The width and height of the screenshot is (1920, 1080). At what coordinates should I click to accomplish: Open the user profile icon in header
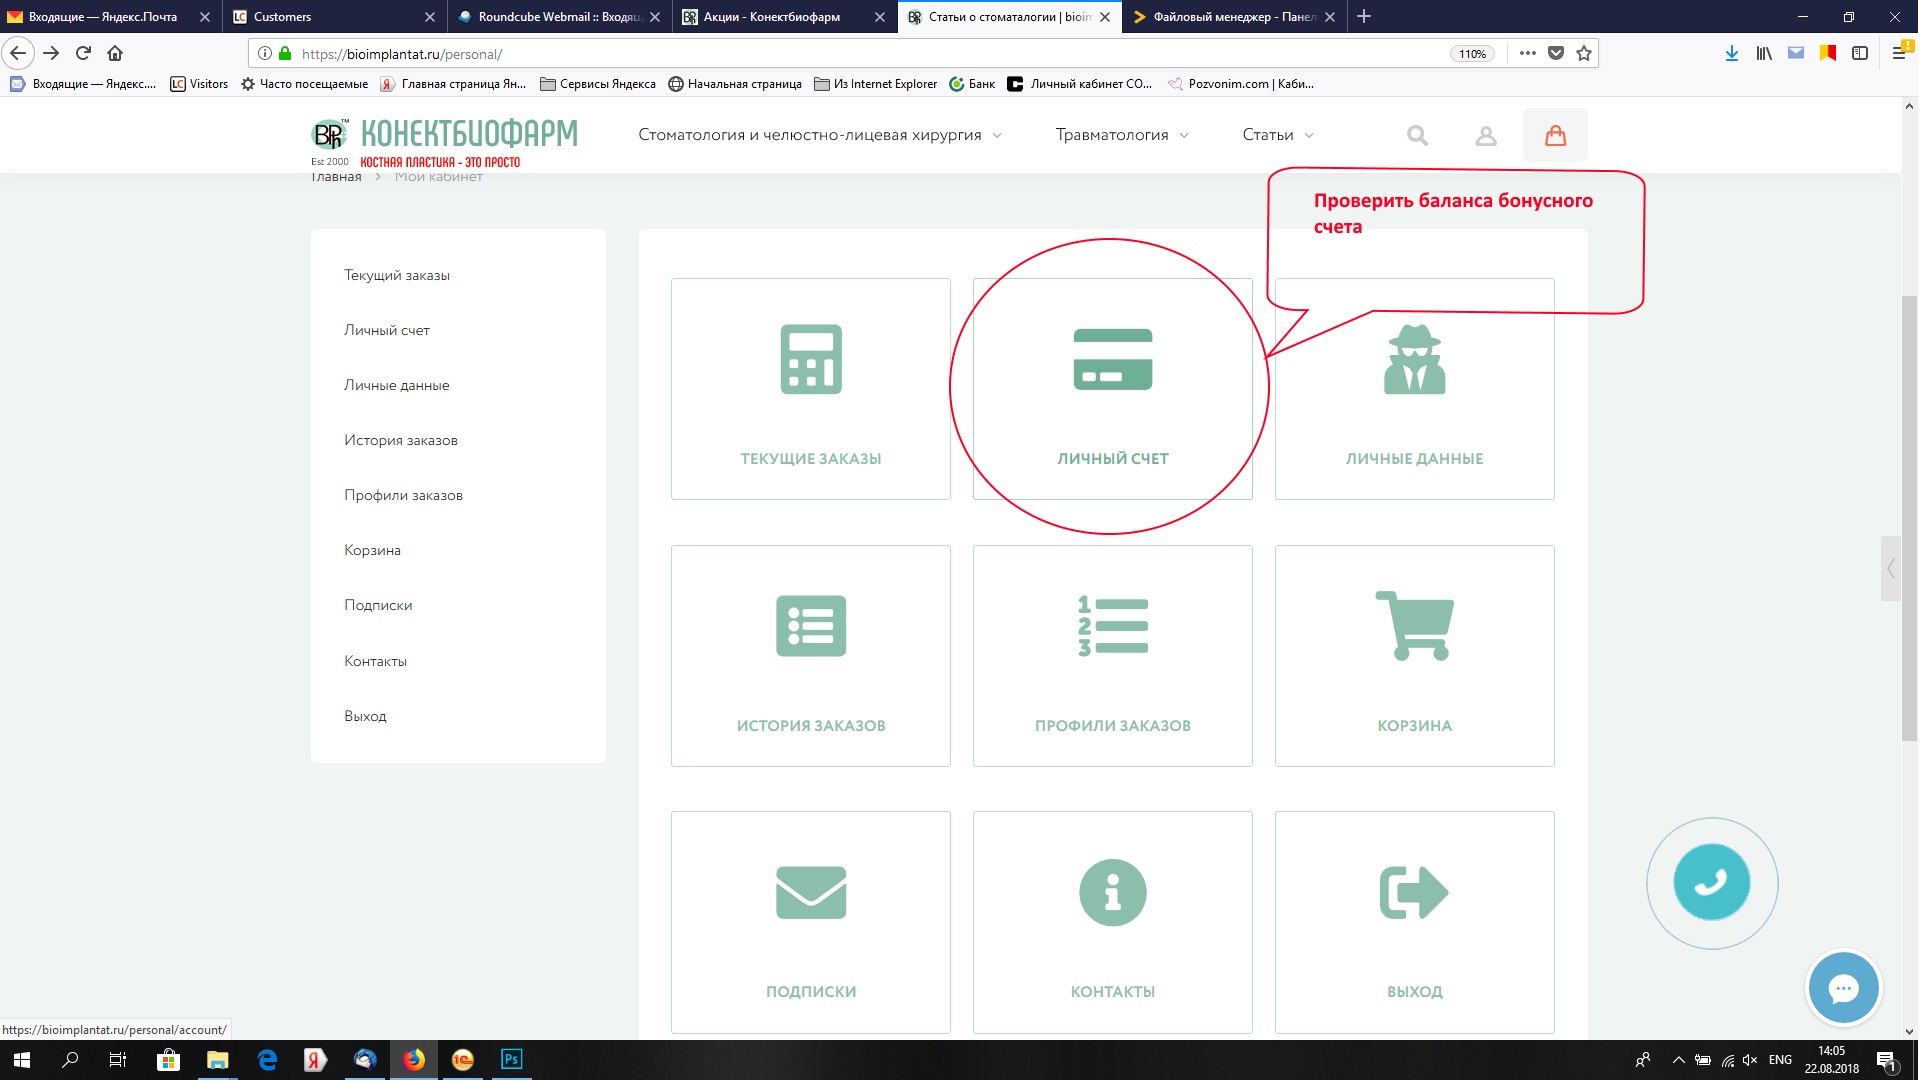click(x=1486, y=136)
